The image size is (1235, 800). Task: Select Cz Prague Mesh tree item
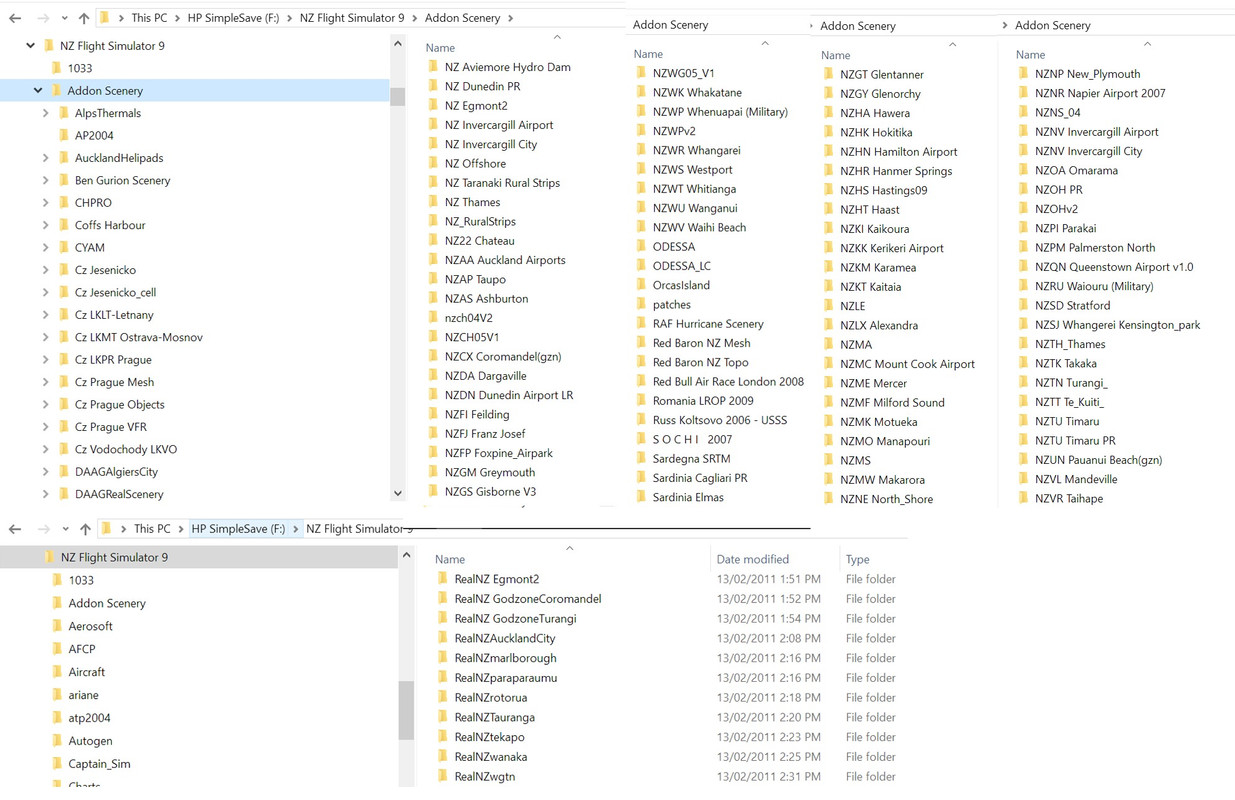114,382
